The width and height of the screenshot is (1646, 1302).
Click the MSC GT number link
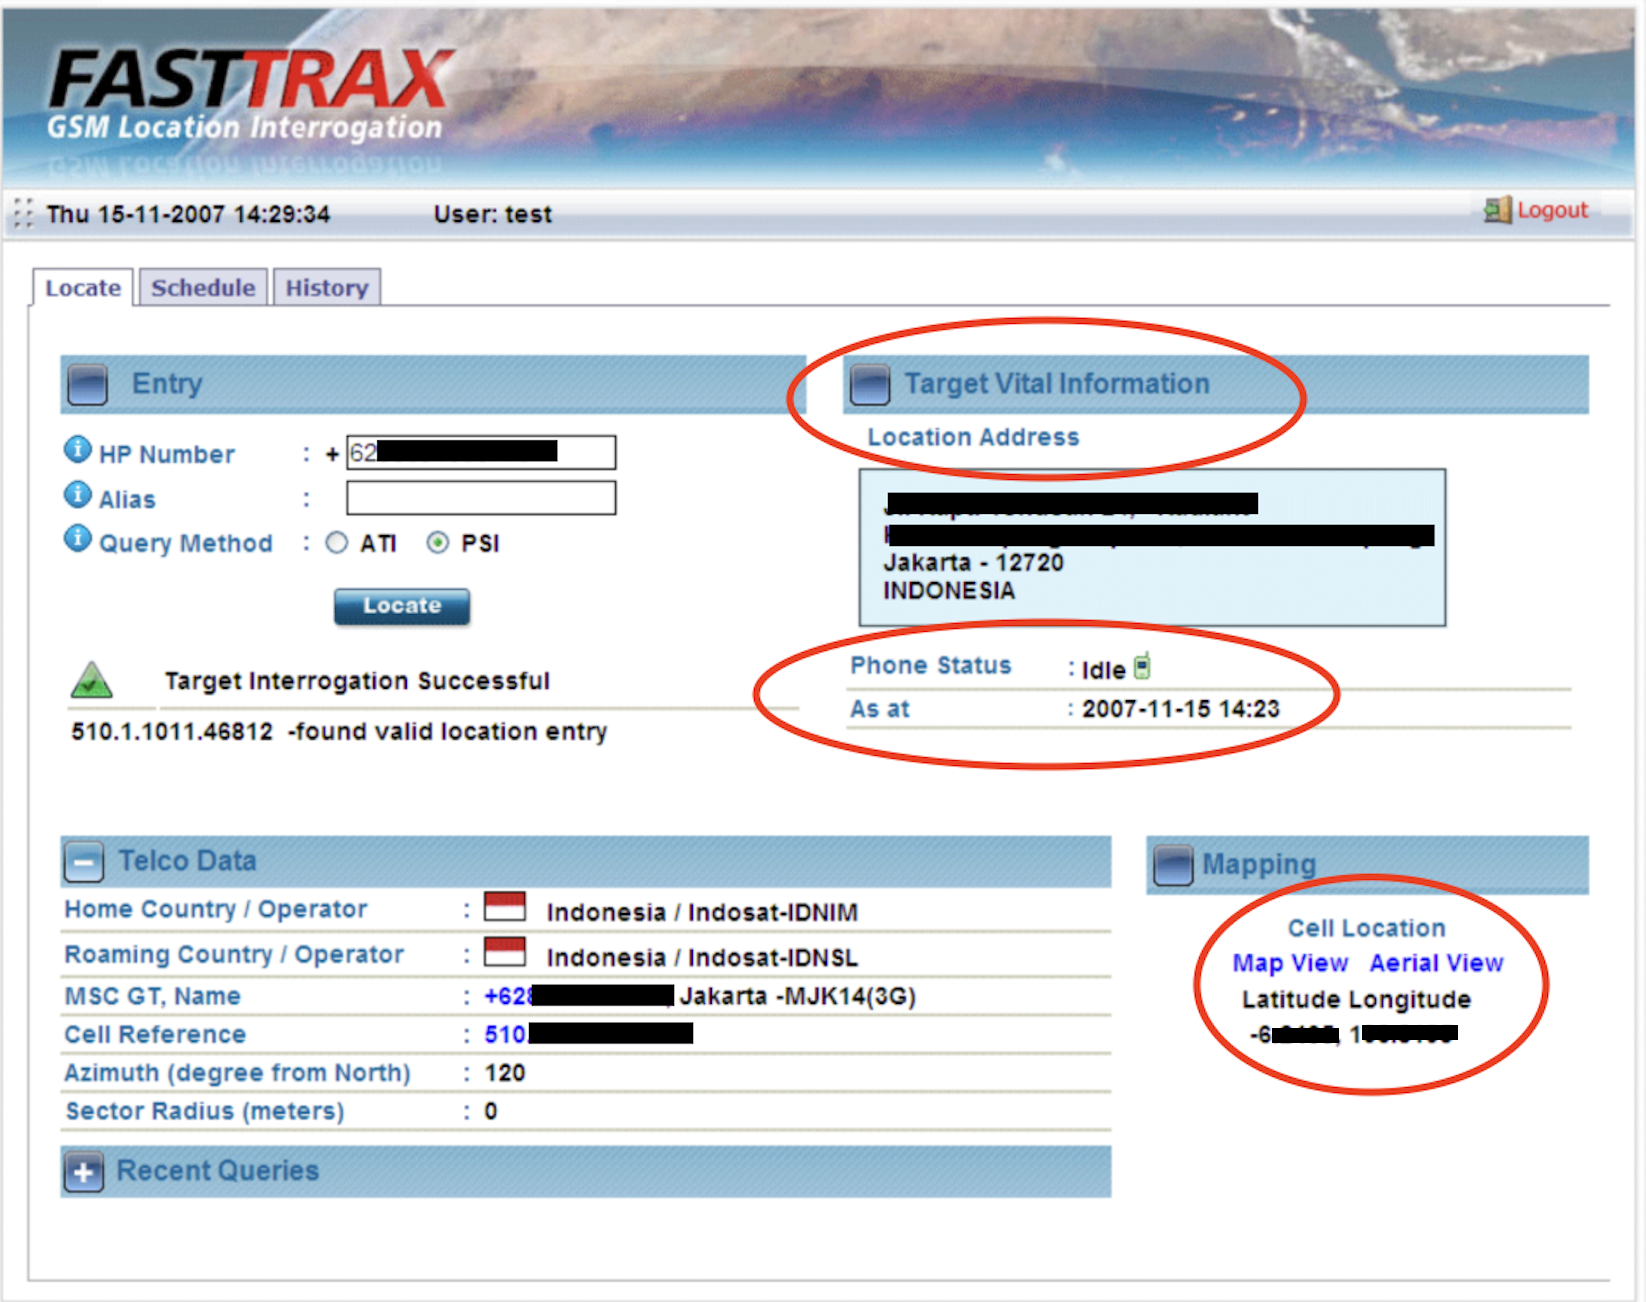point(579,996)
